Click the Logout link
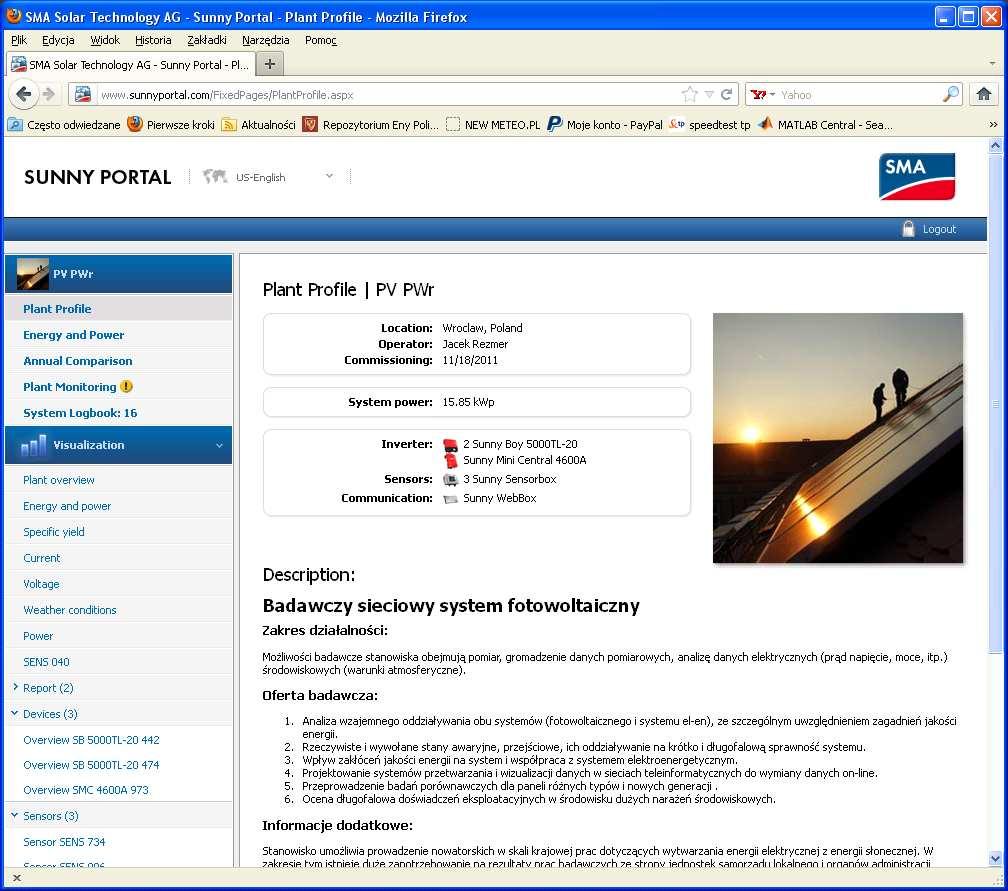This screenshot has height=891, width=1008. [x=940, y=230]
